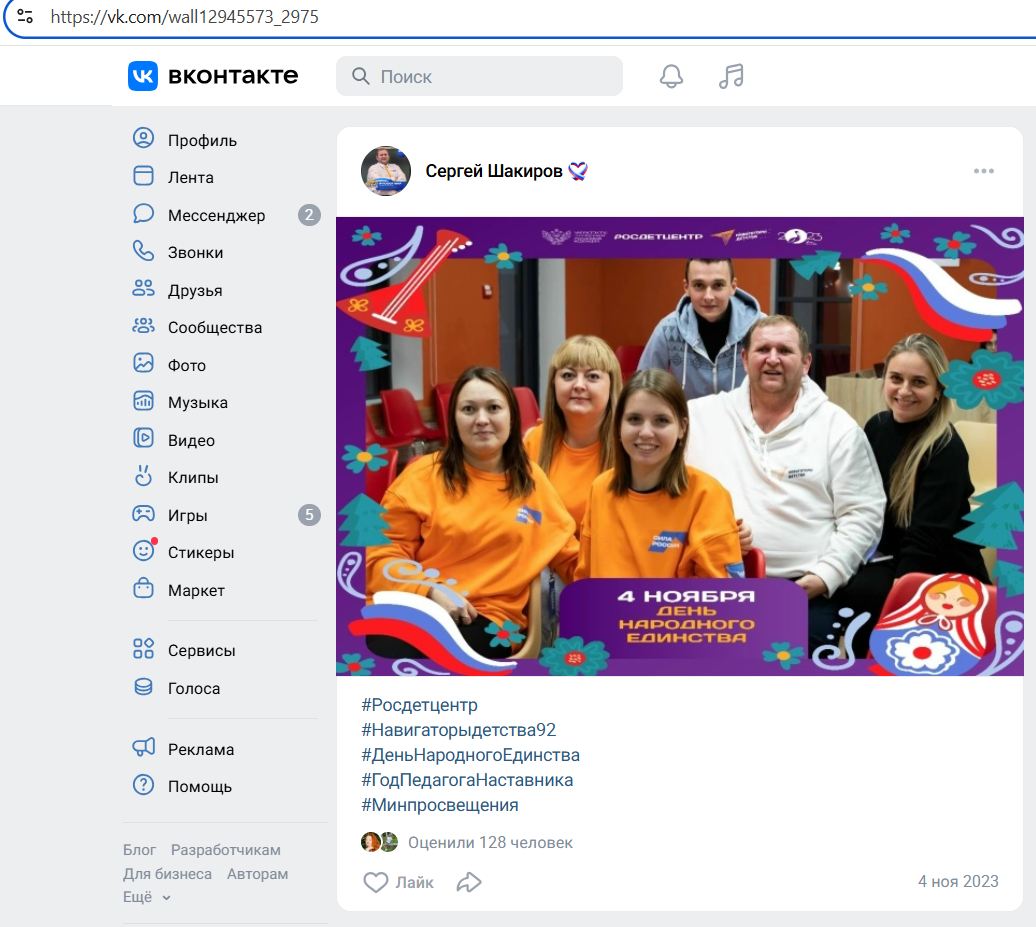Open the #Навигаторыдетства92 hashtag
This screenshot has width=1036, height=927.
tap(459, 730)
